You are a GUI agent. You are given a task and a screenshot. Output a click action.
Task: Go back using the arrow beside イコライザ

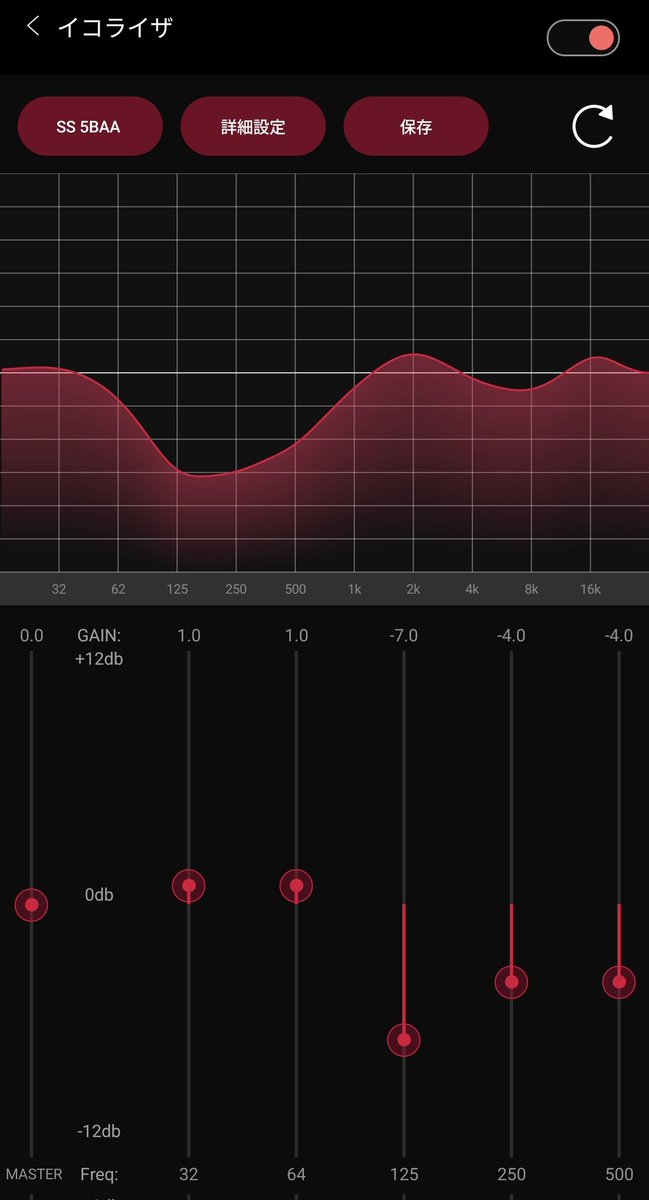click(x=33, y=26)
